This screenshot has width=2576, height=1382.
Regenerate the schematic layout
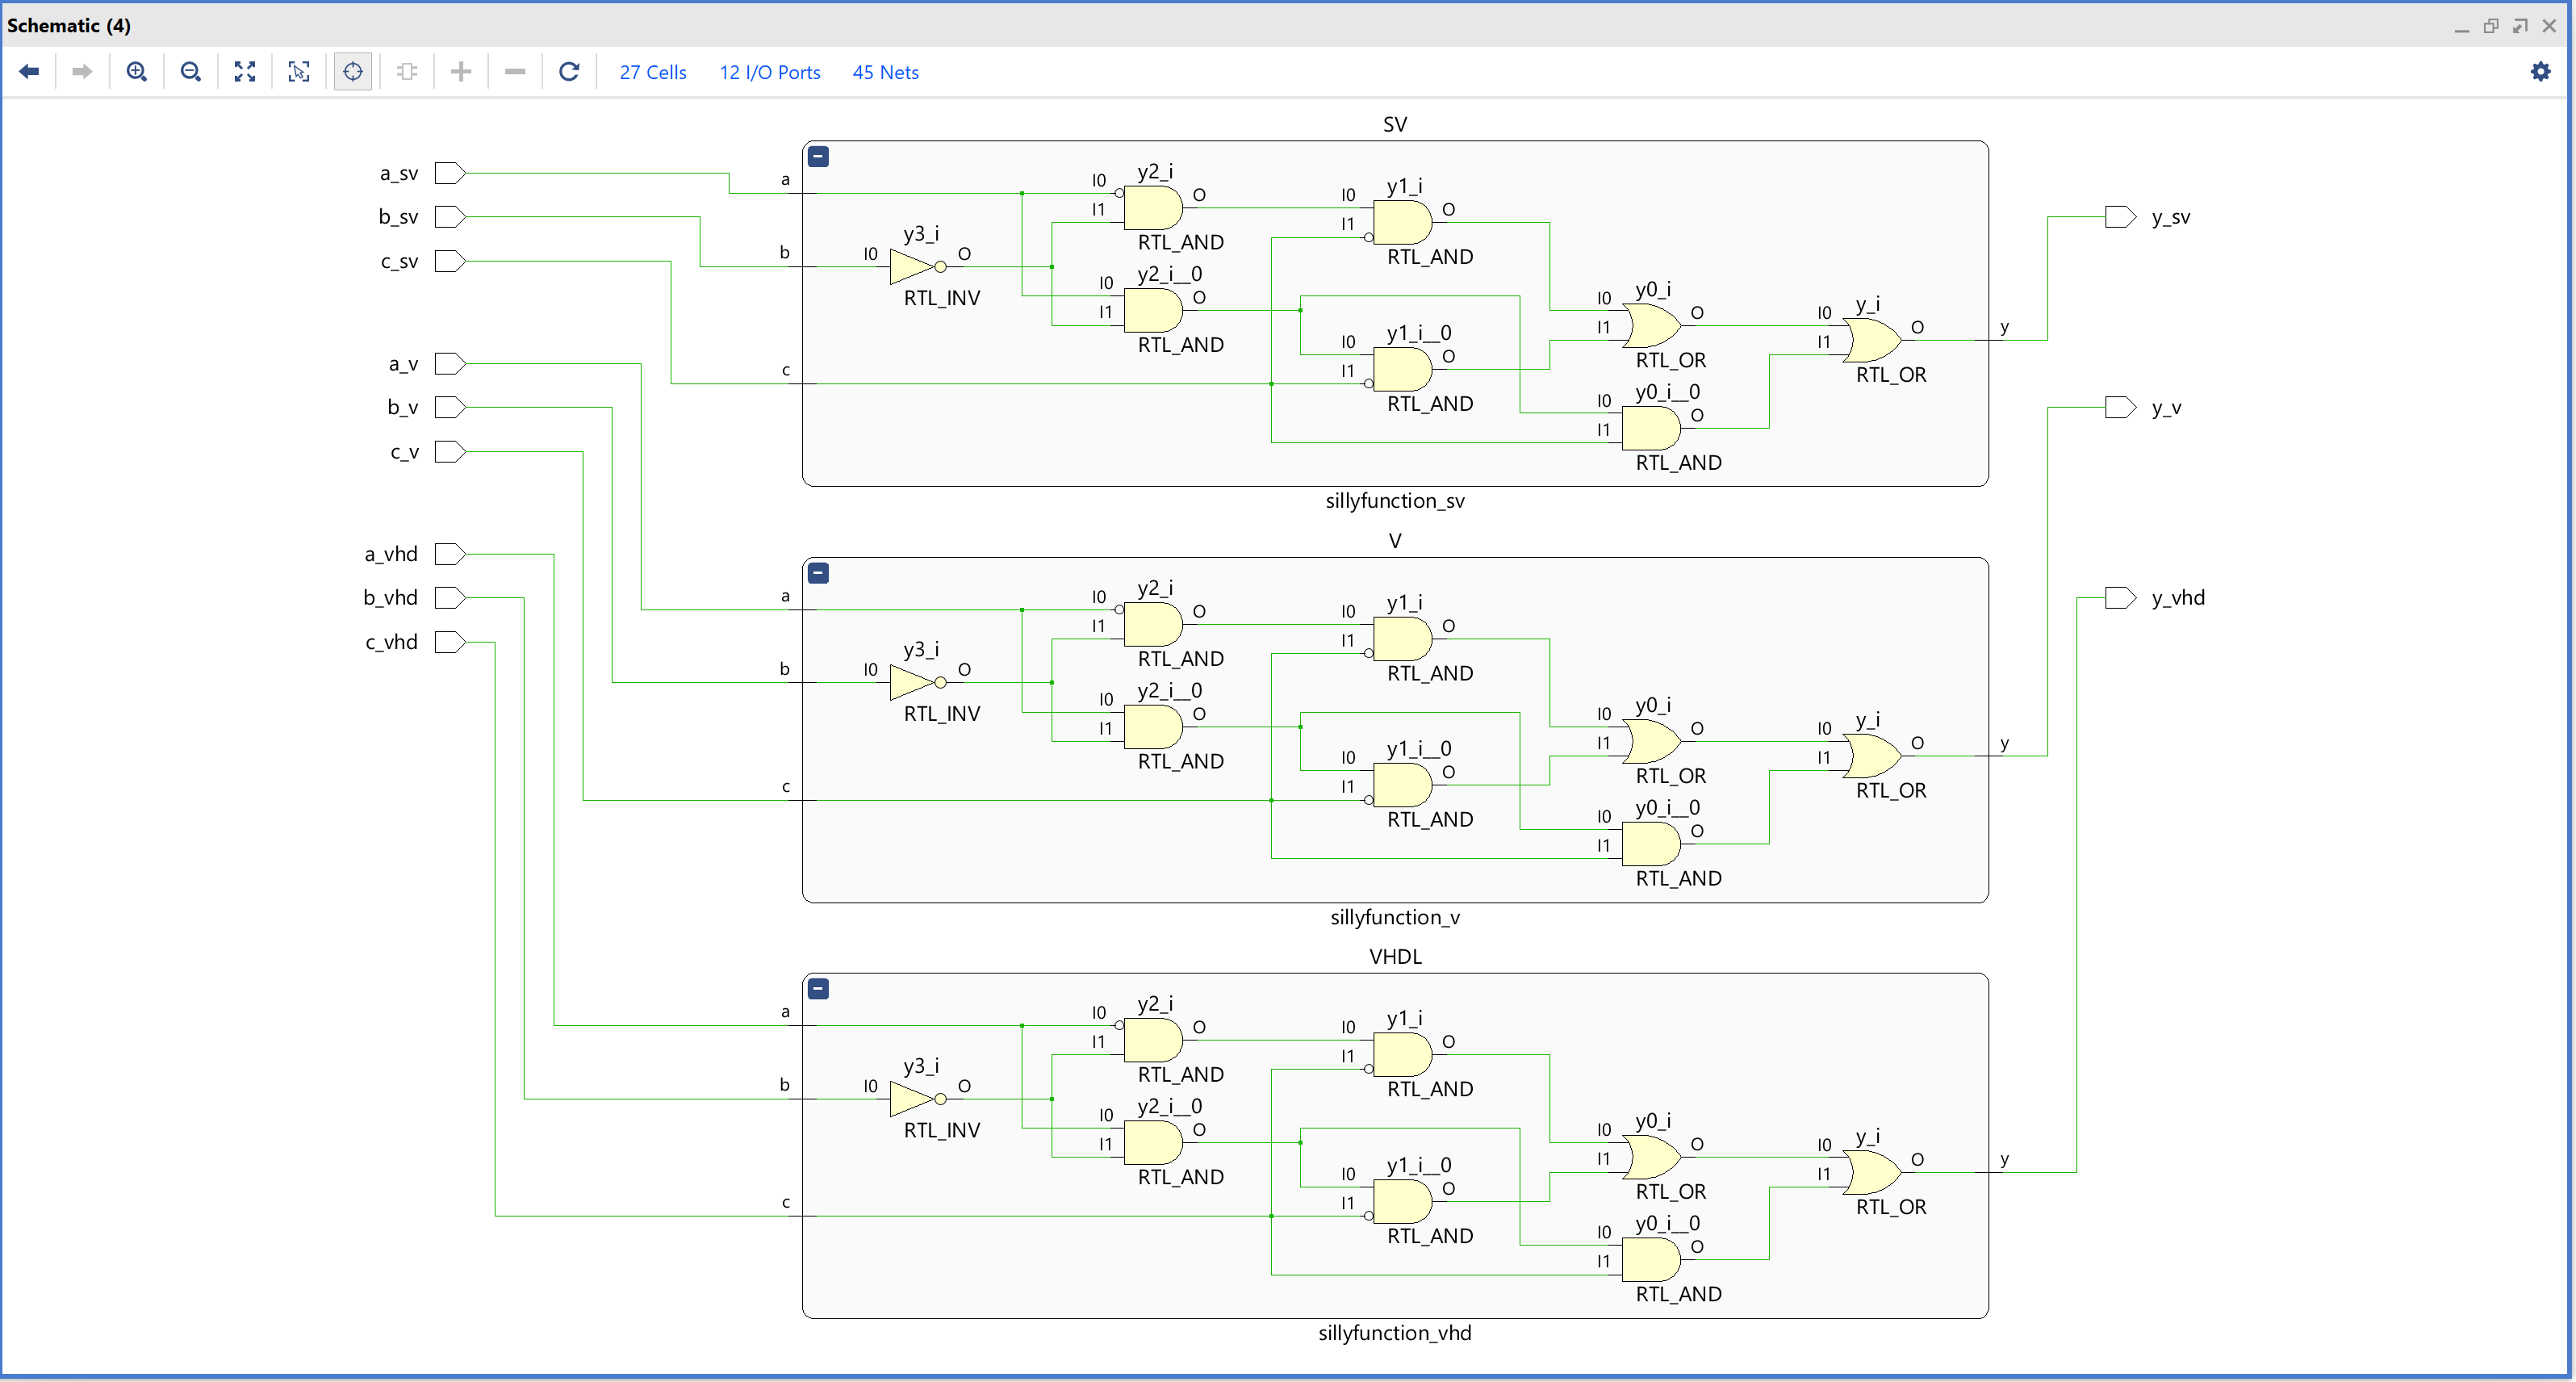point(569,71)
